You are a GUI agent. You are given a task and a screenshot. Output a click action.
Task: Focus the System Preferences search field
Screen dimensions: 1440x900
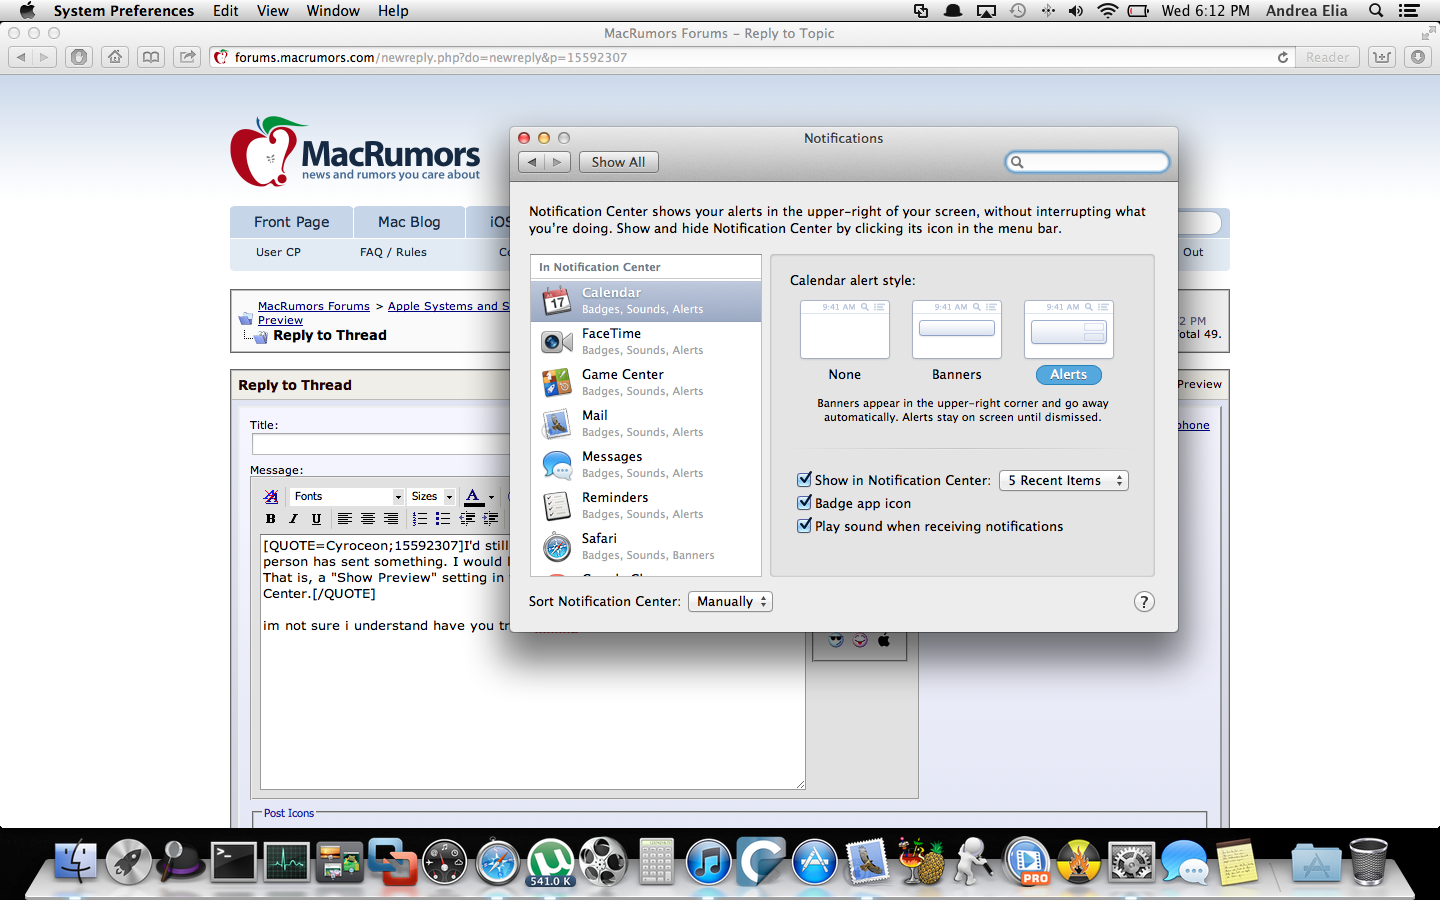(1087, 162)
